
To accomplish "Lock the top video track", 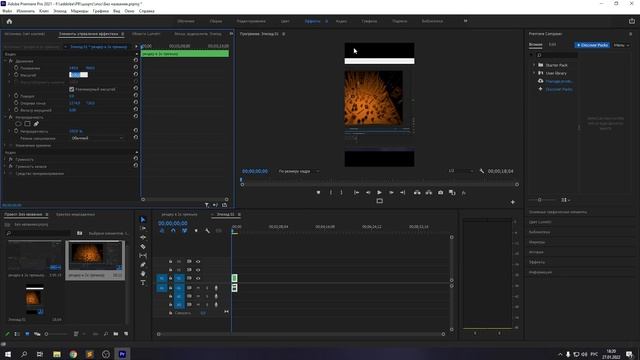I will click(x=170, y=261).
